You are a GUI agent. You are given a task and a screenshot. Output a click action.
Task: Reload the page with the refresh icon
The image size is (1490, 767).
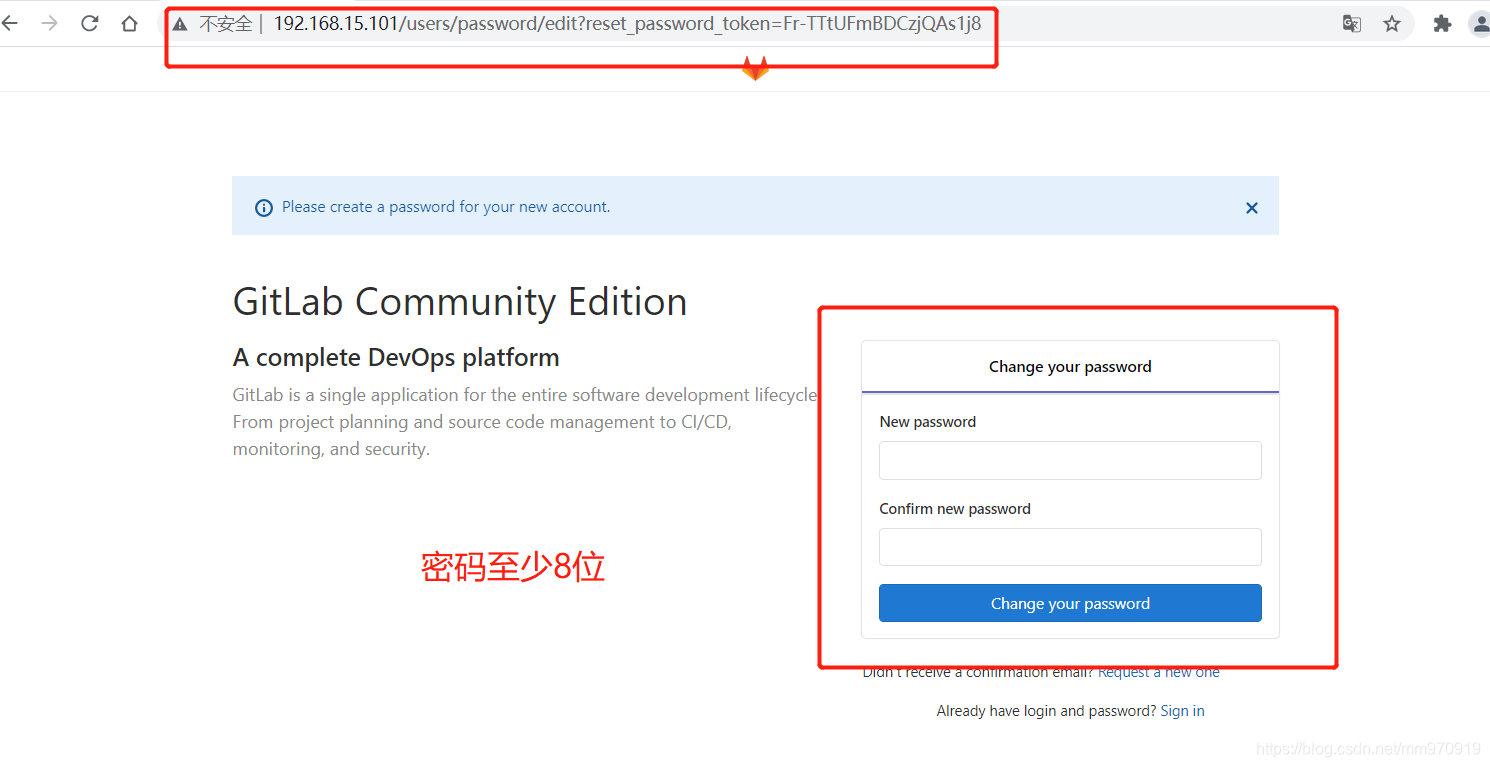click(90, 23)
